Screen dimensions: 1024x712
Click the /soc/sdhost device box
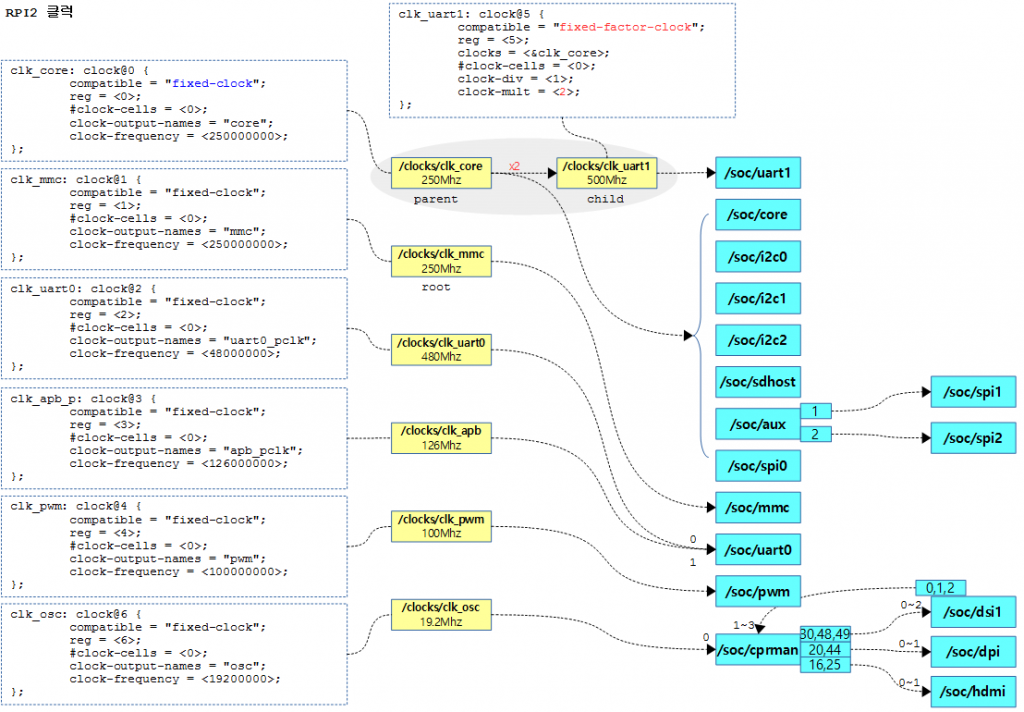coord(758,382)
